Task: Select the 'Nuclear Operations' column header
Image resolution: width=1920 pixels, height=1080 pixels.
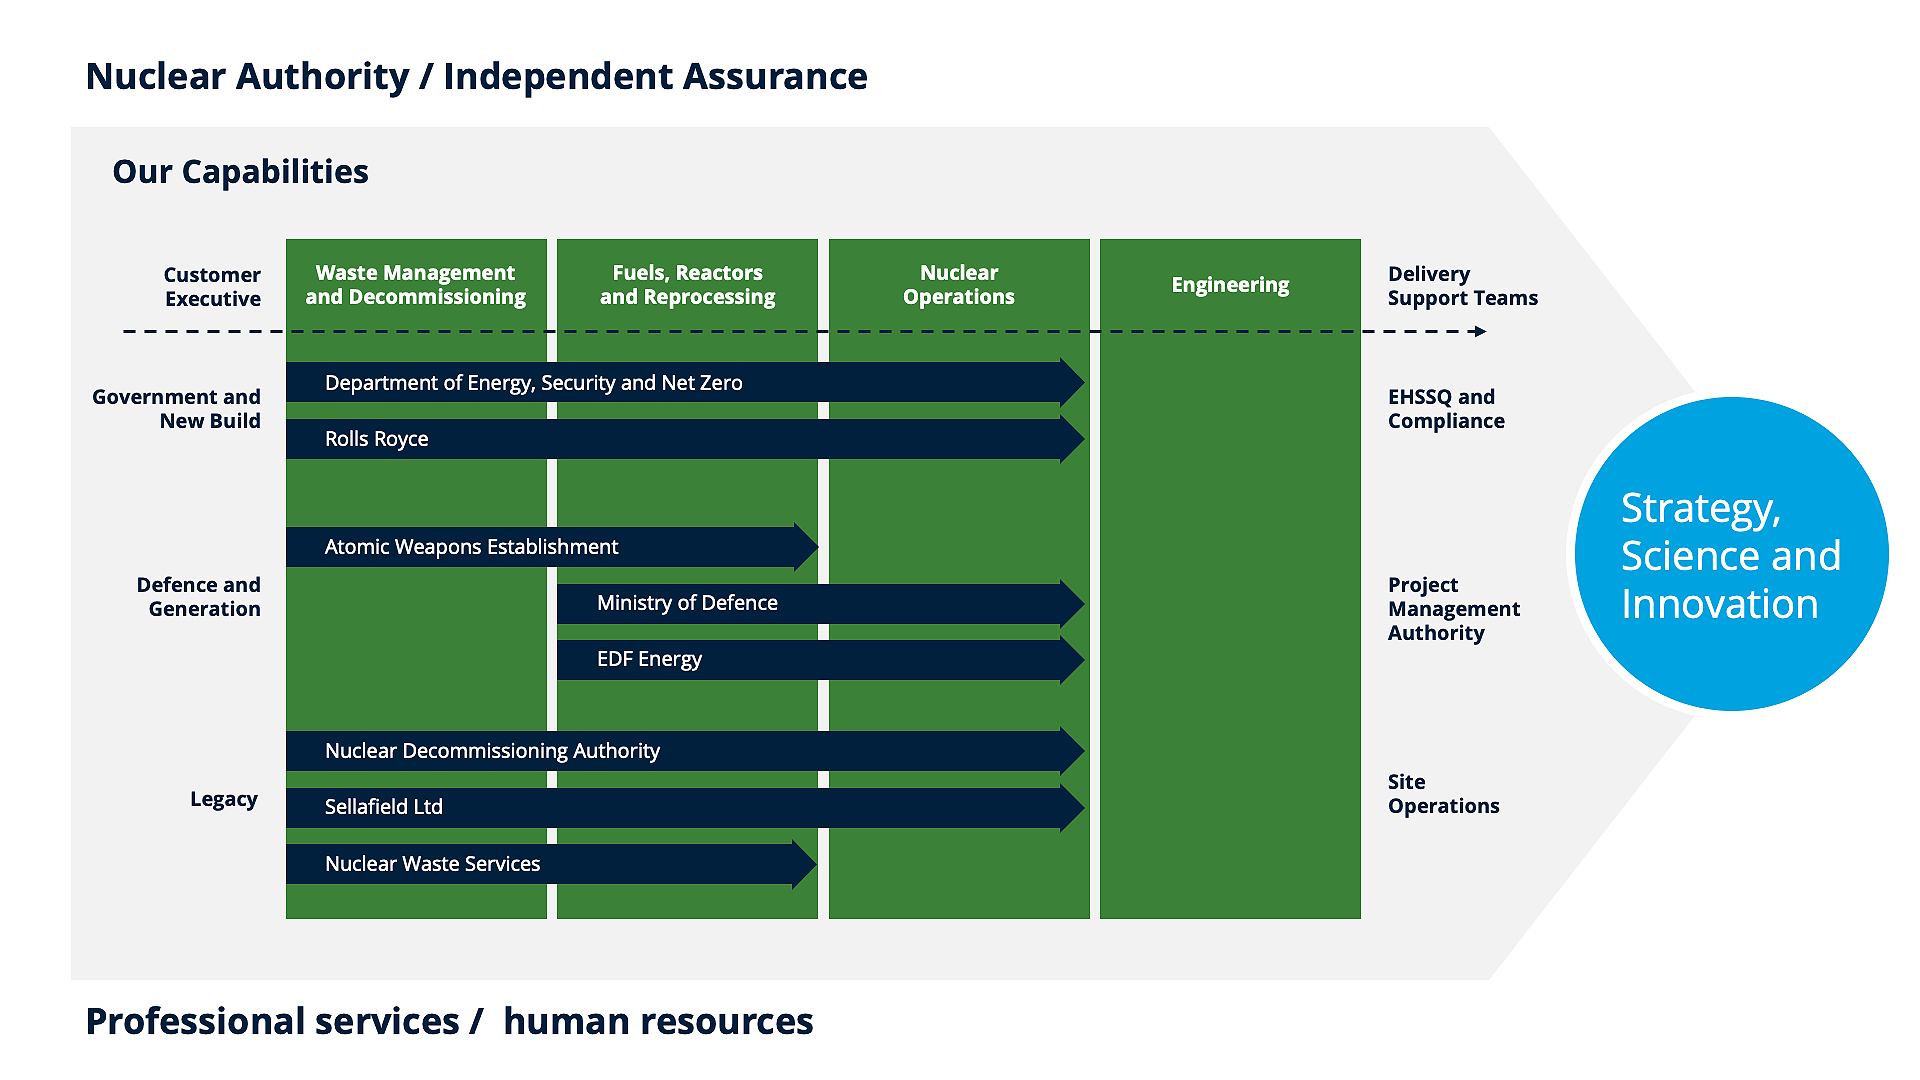Action: [x=959, y=285]
